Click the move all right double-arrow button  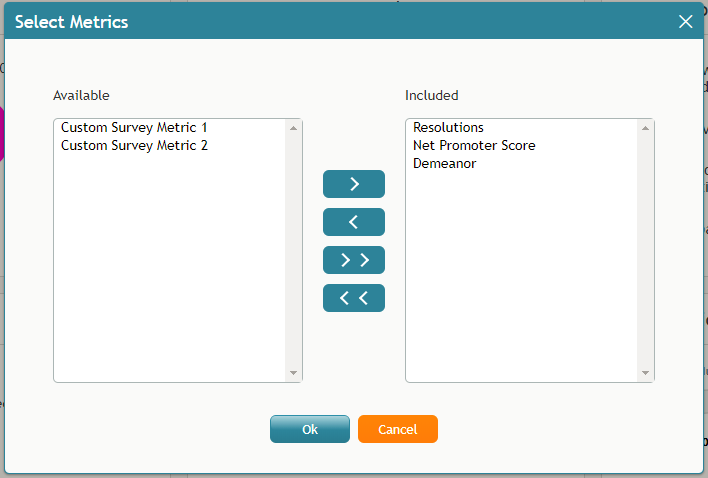[354, 260]
